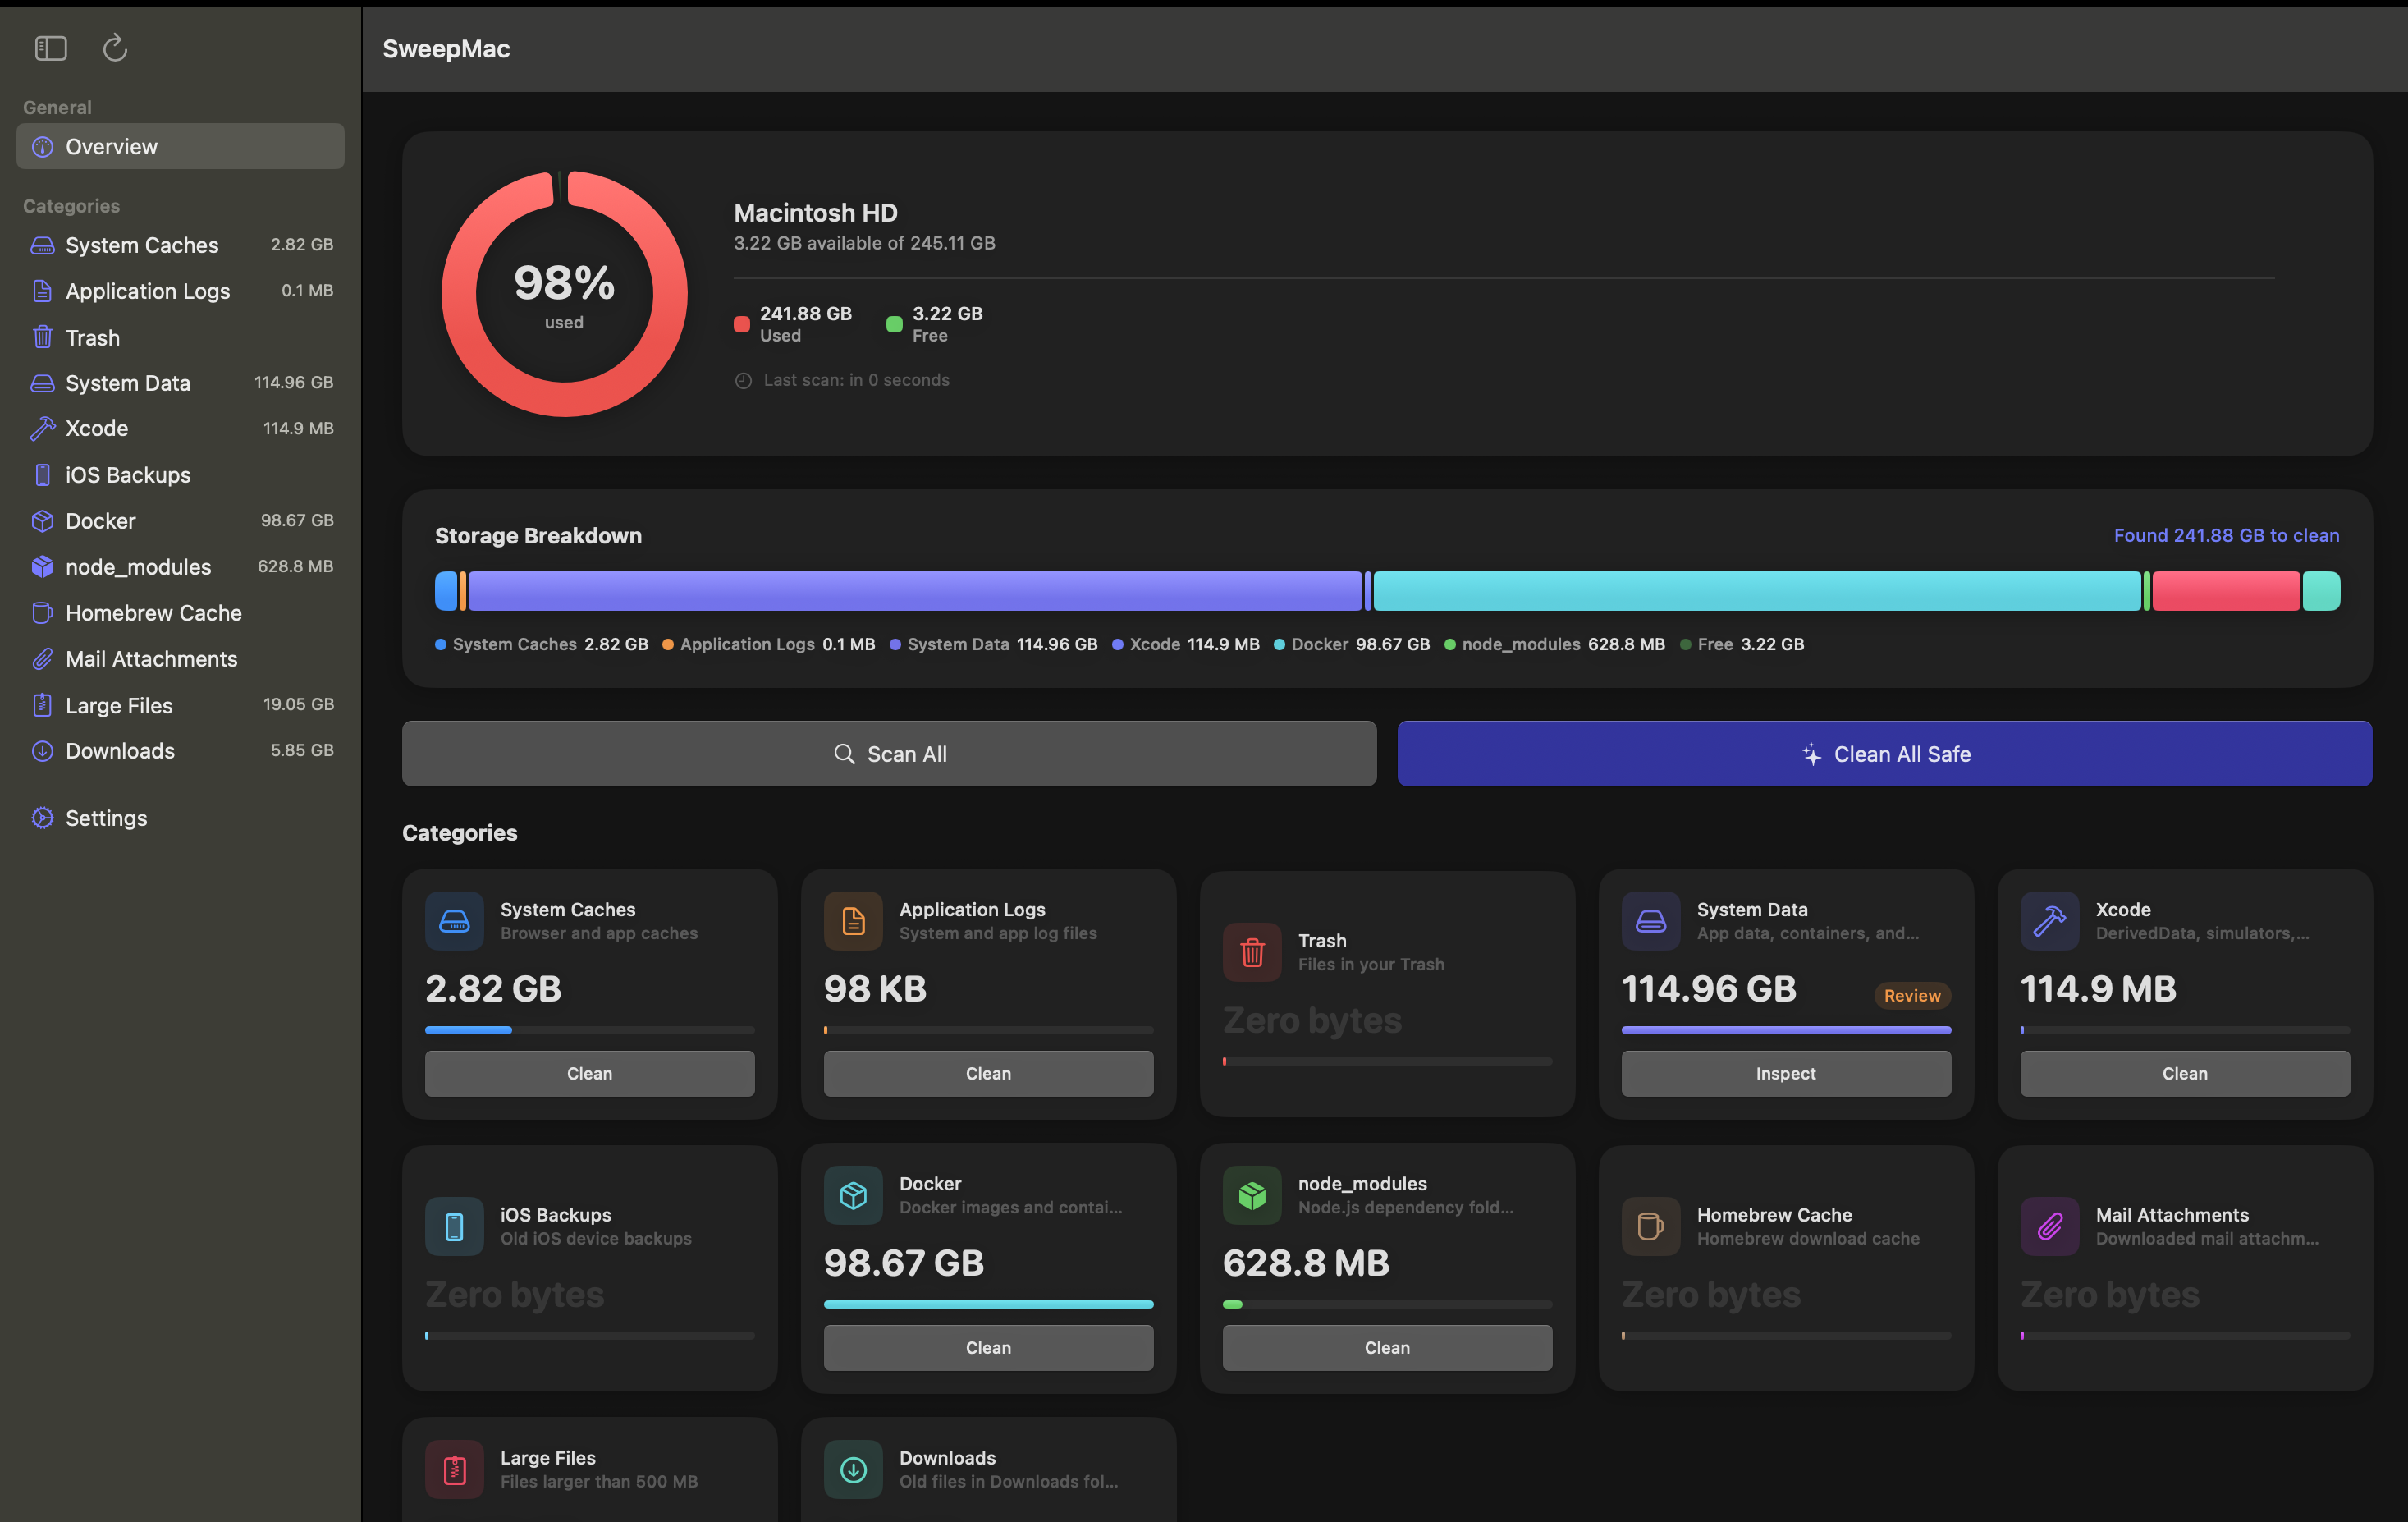Click Clean on the Application Logs card
Viewport: 2408px width, 1522px height.
(x=987, y=1073)
